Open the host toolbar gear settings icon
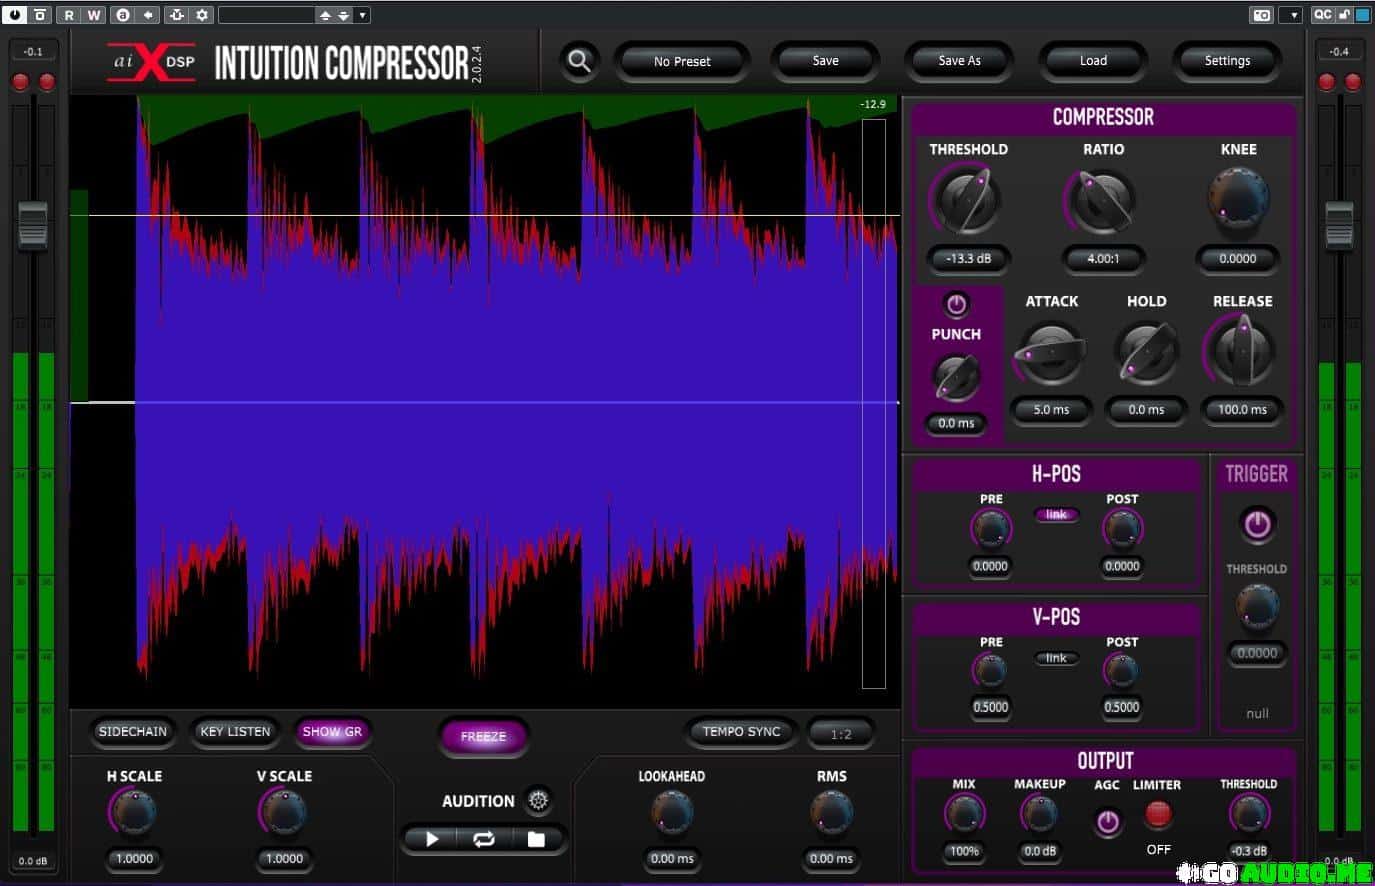1375x886 pixels. 202,15
